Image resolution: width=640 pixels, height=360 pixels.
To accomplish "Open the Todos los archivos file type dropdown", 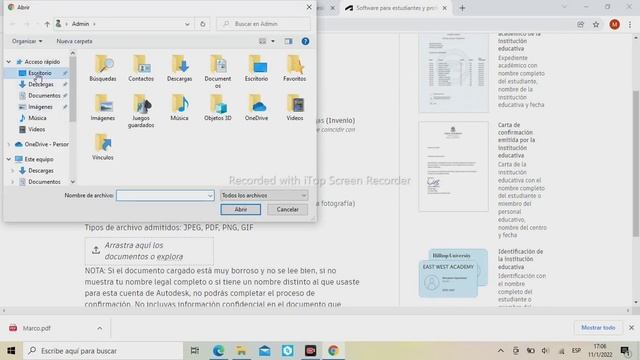I will [x=264, y=196].
